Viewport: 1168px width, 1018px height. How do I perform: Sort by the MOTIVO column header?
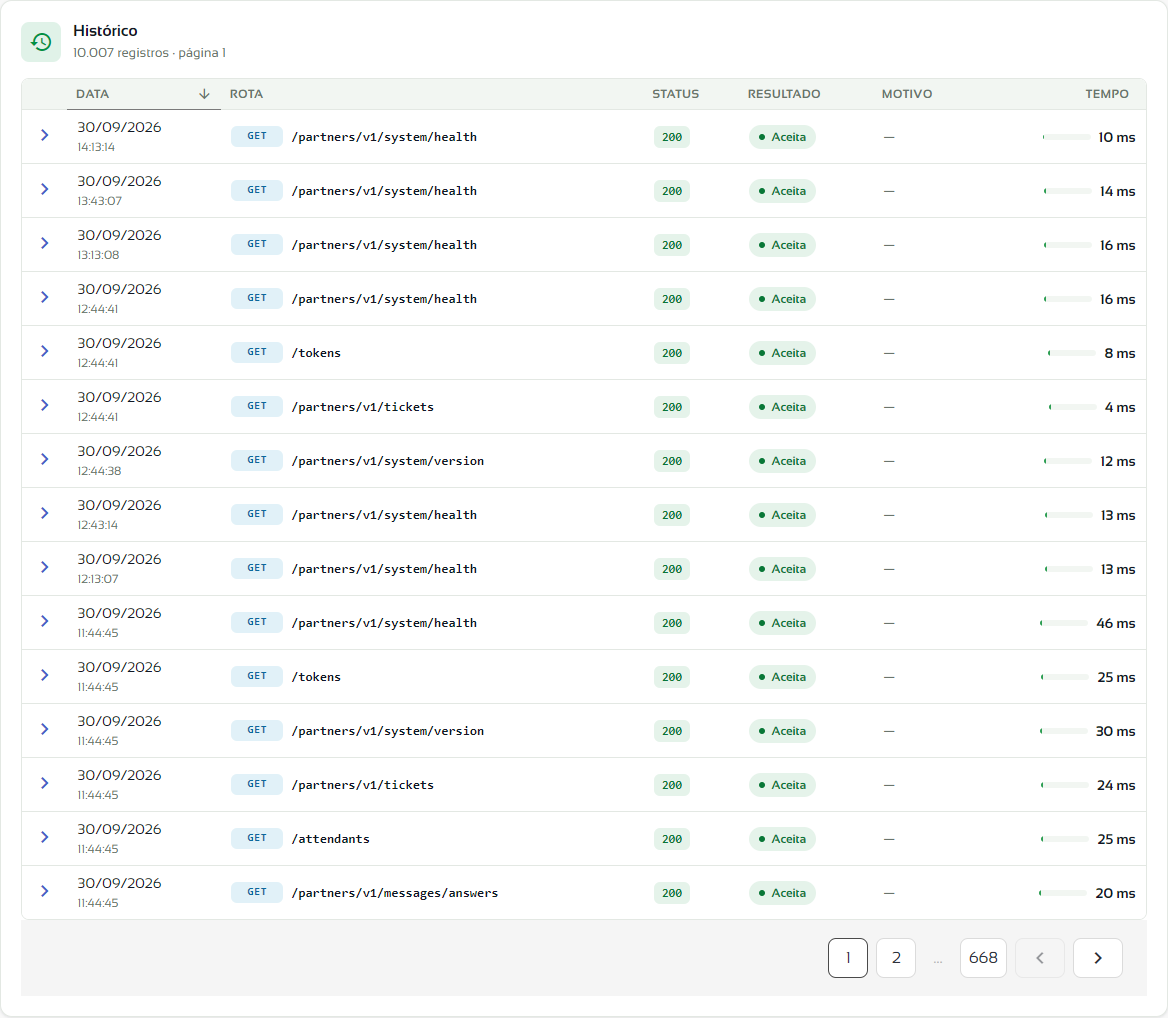click(907, 94)
